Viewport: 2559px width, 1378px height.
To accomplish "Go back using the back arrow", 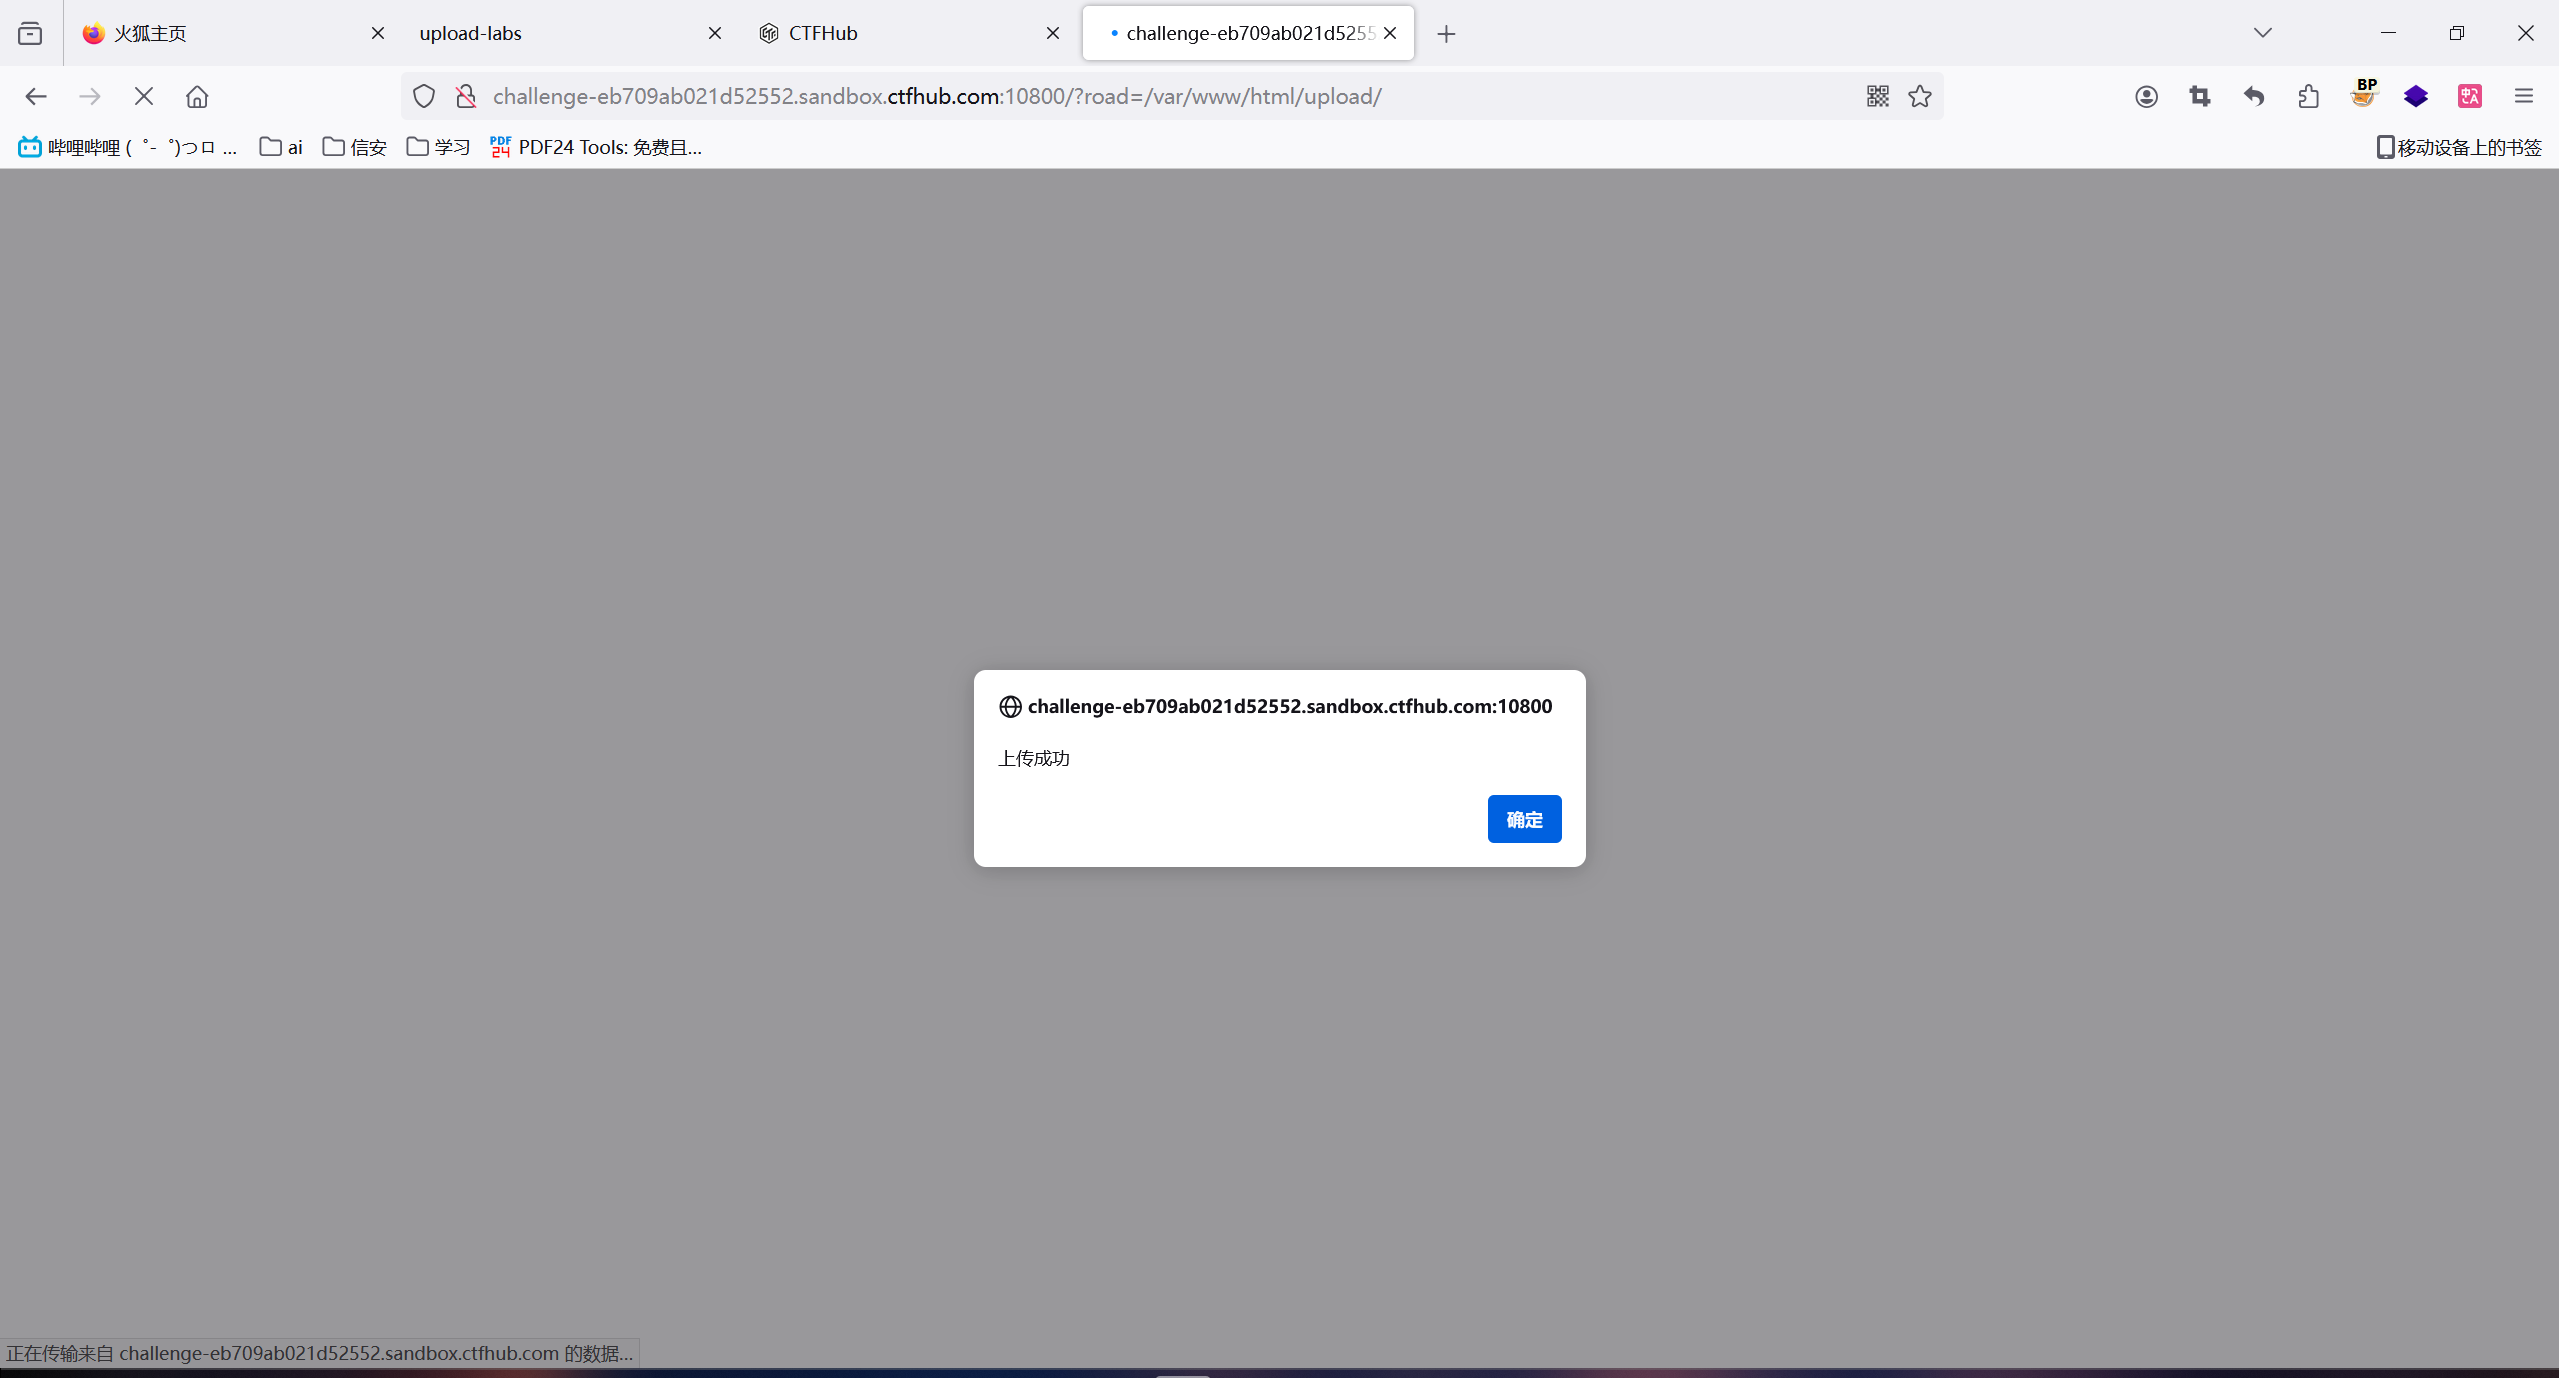I will pyautogui.click(x=36, y=96).
